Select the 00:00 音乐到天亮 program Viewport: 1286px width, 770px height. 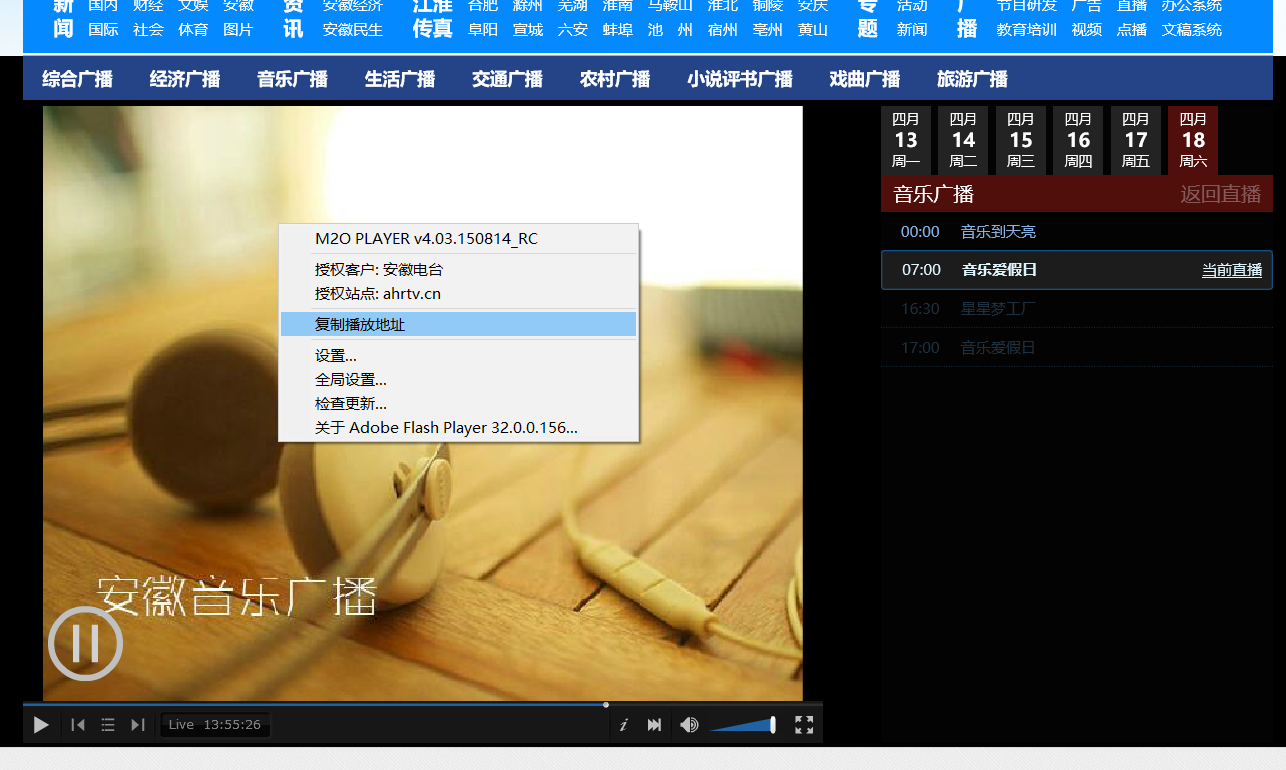[x=1077, y=232]
